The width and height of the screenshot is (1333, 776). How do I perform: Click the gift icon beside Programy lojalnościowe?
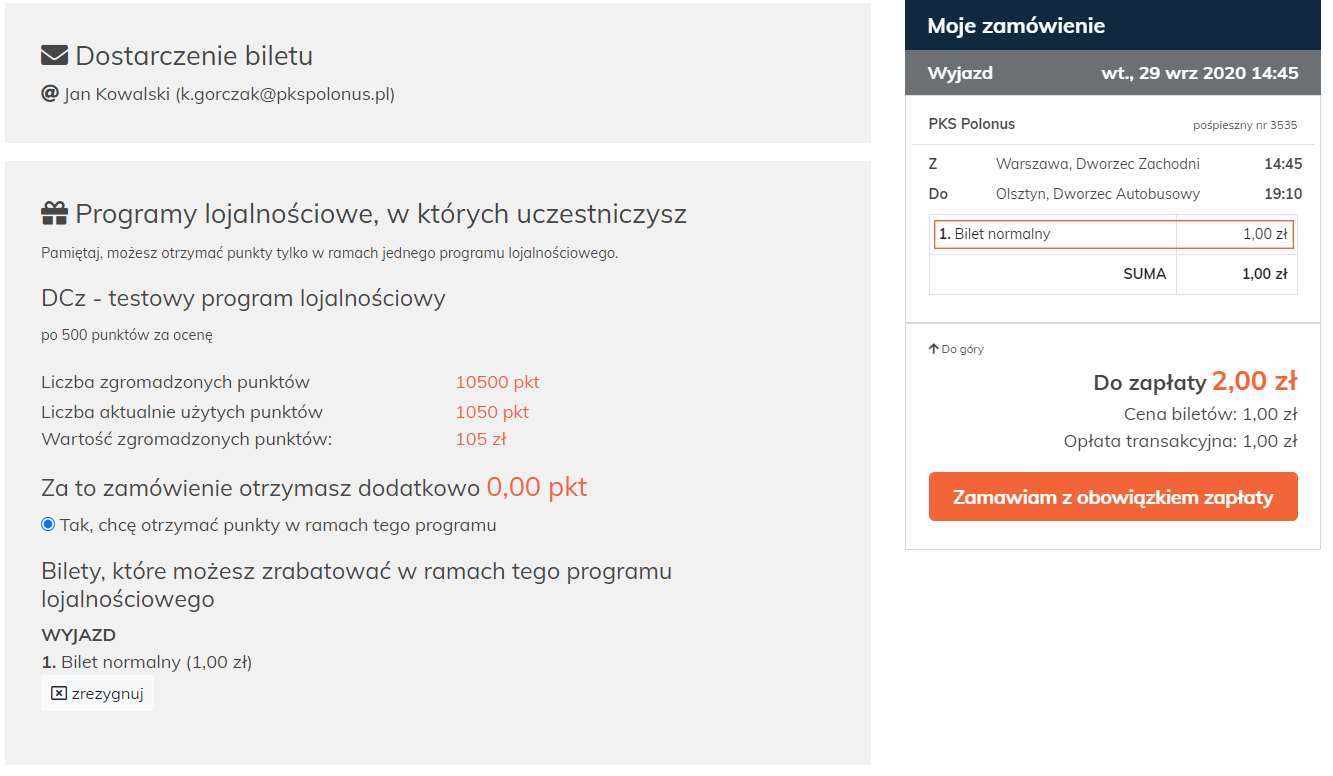(x=54, y=214)
